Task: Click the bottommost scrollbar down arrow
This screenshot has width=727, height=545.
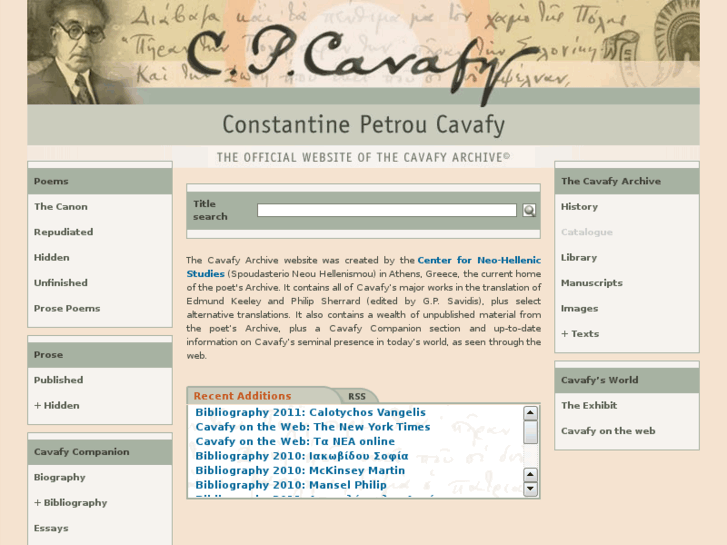Action: pos(530,489)
